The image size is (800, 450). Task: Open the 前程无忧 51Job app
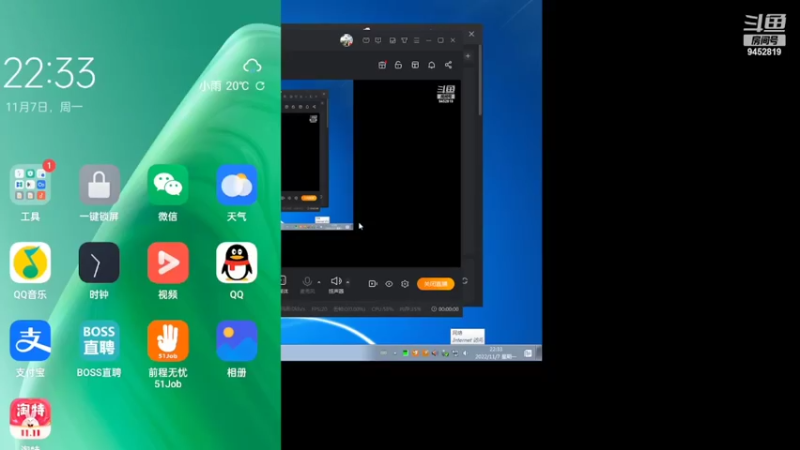click(x=168, y=341)
